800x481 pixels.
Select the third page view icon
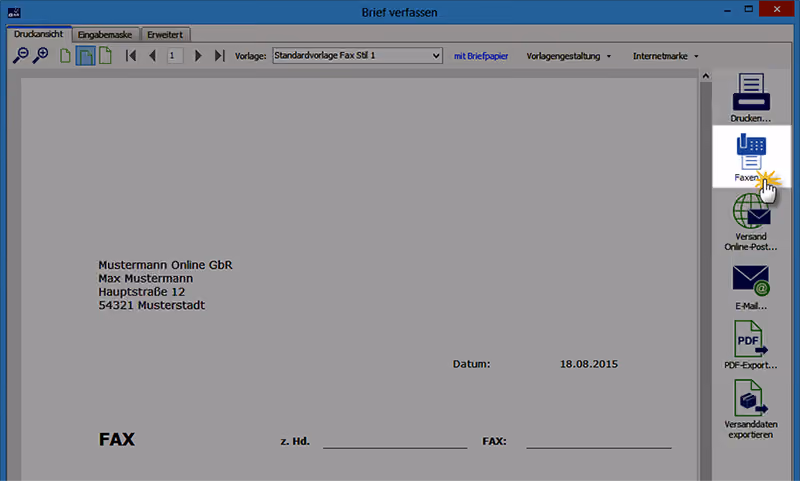pyautogui.click(x=105, y=55)
